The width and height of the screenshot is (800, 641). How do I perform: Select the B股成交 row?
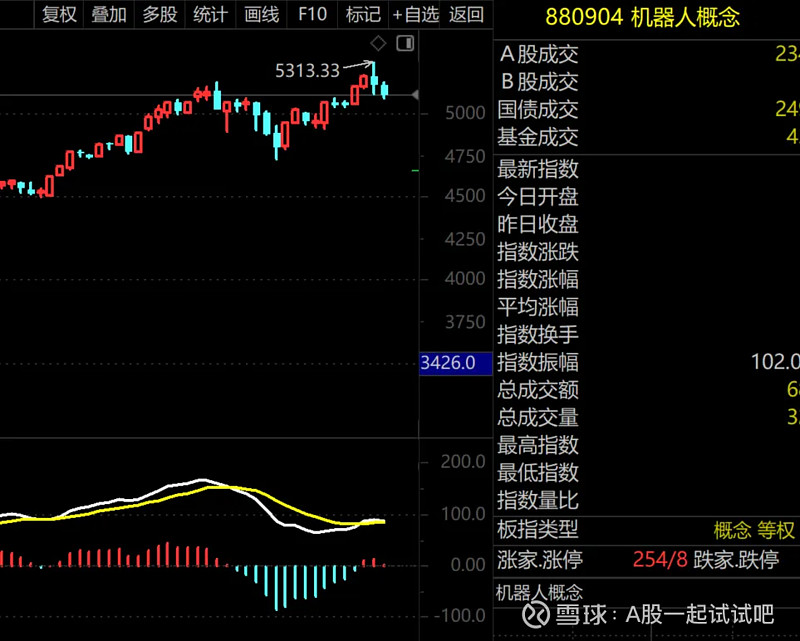tap(646, 82)
